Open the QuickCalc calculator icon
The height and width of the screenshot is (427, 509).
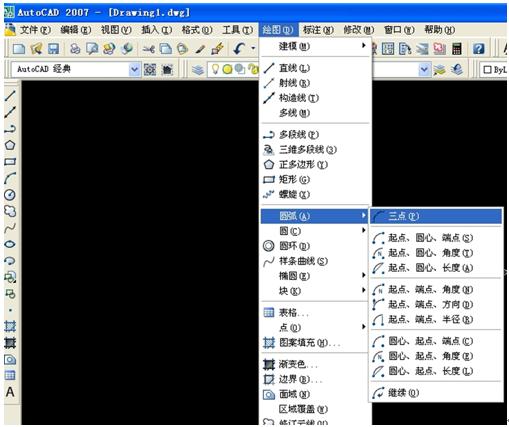tap(457, 49)
